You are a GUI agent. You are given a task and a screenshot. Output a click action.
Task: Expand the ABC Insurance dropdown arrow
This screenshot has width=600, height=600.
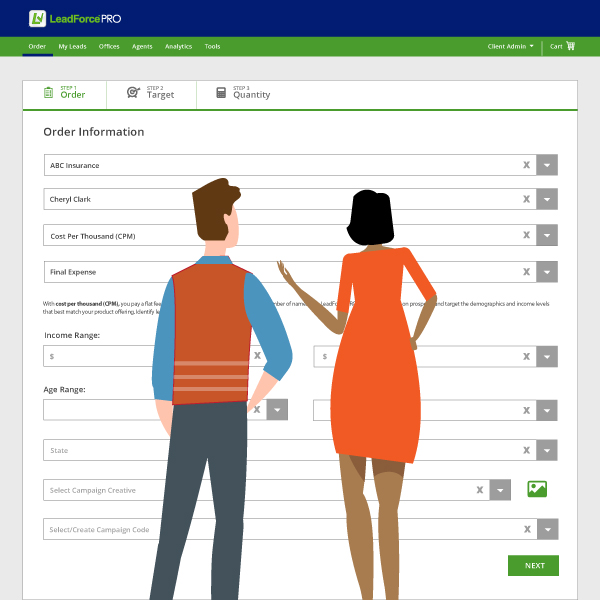click(x=547, y=165)
